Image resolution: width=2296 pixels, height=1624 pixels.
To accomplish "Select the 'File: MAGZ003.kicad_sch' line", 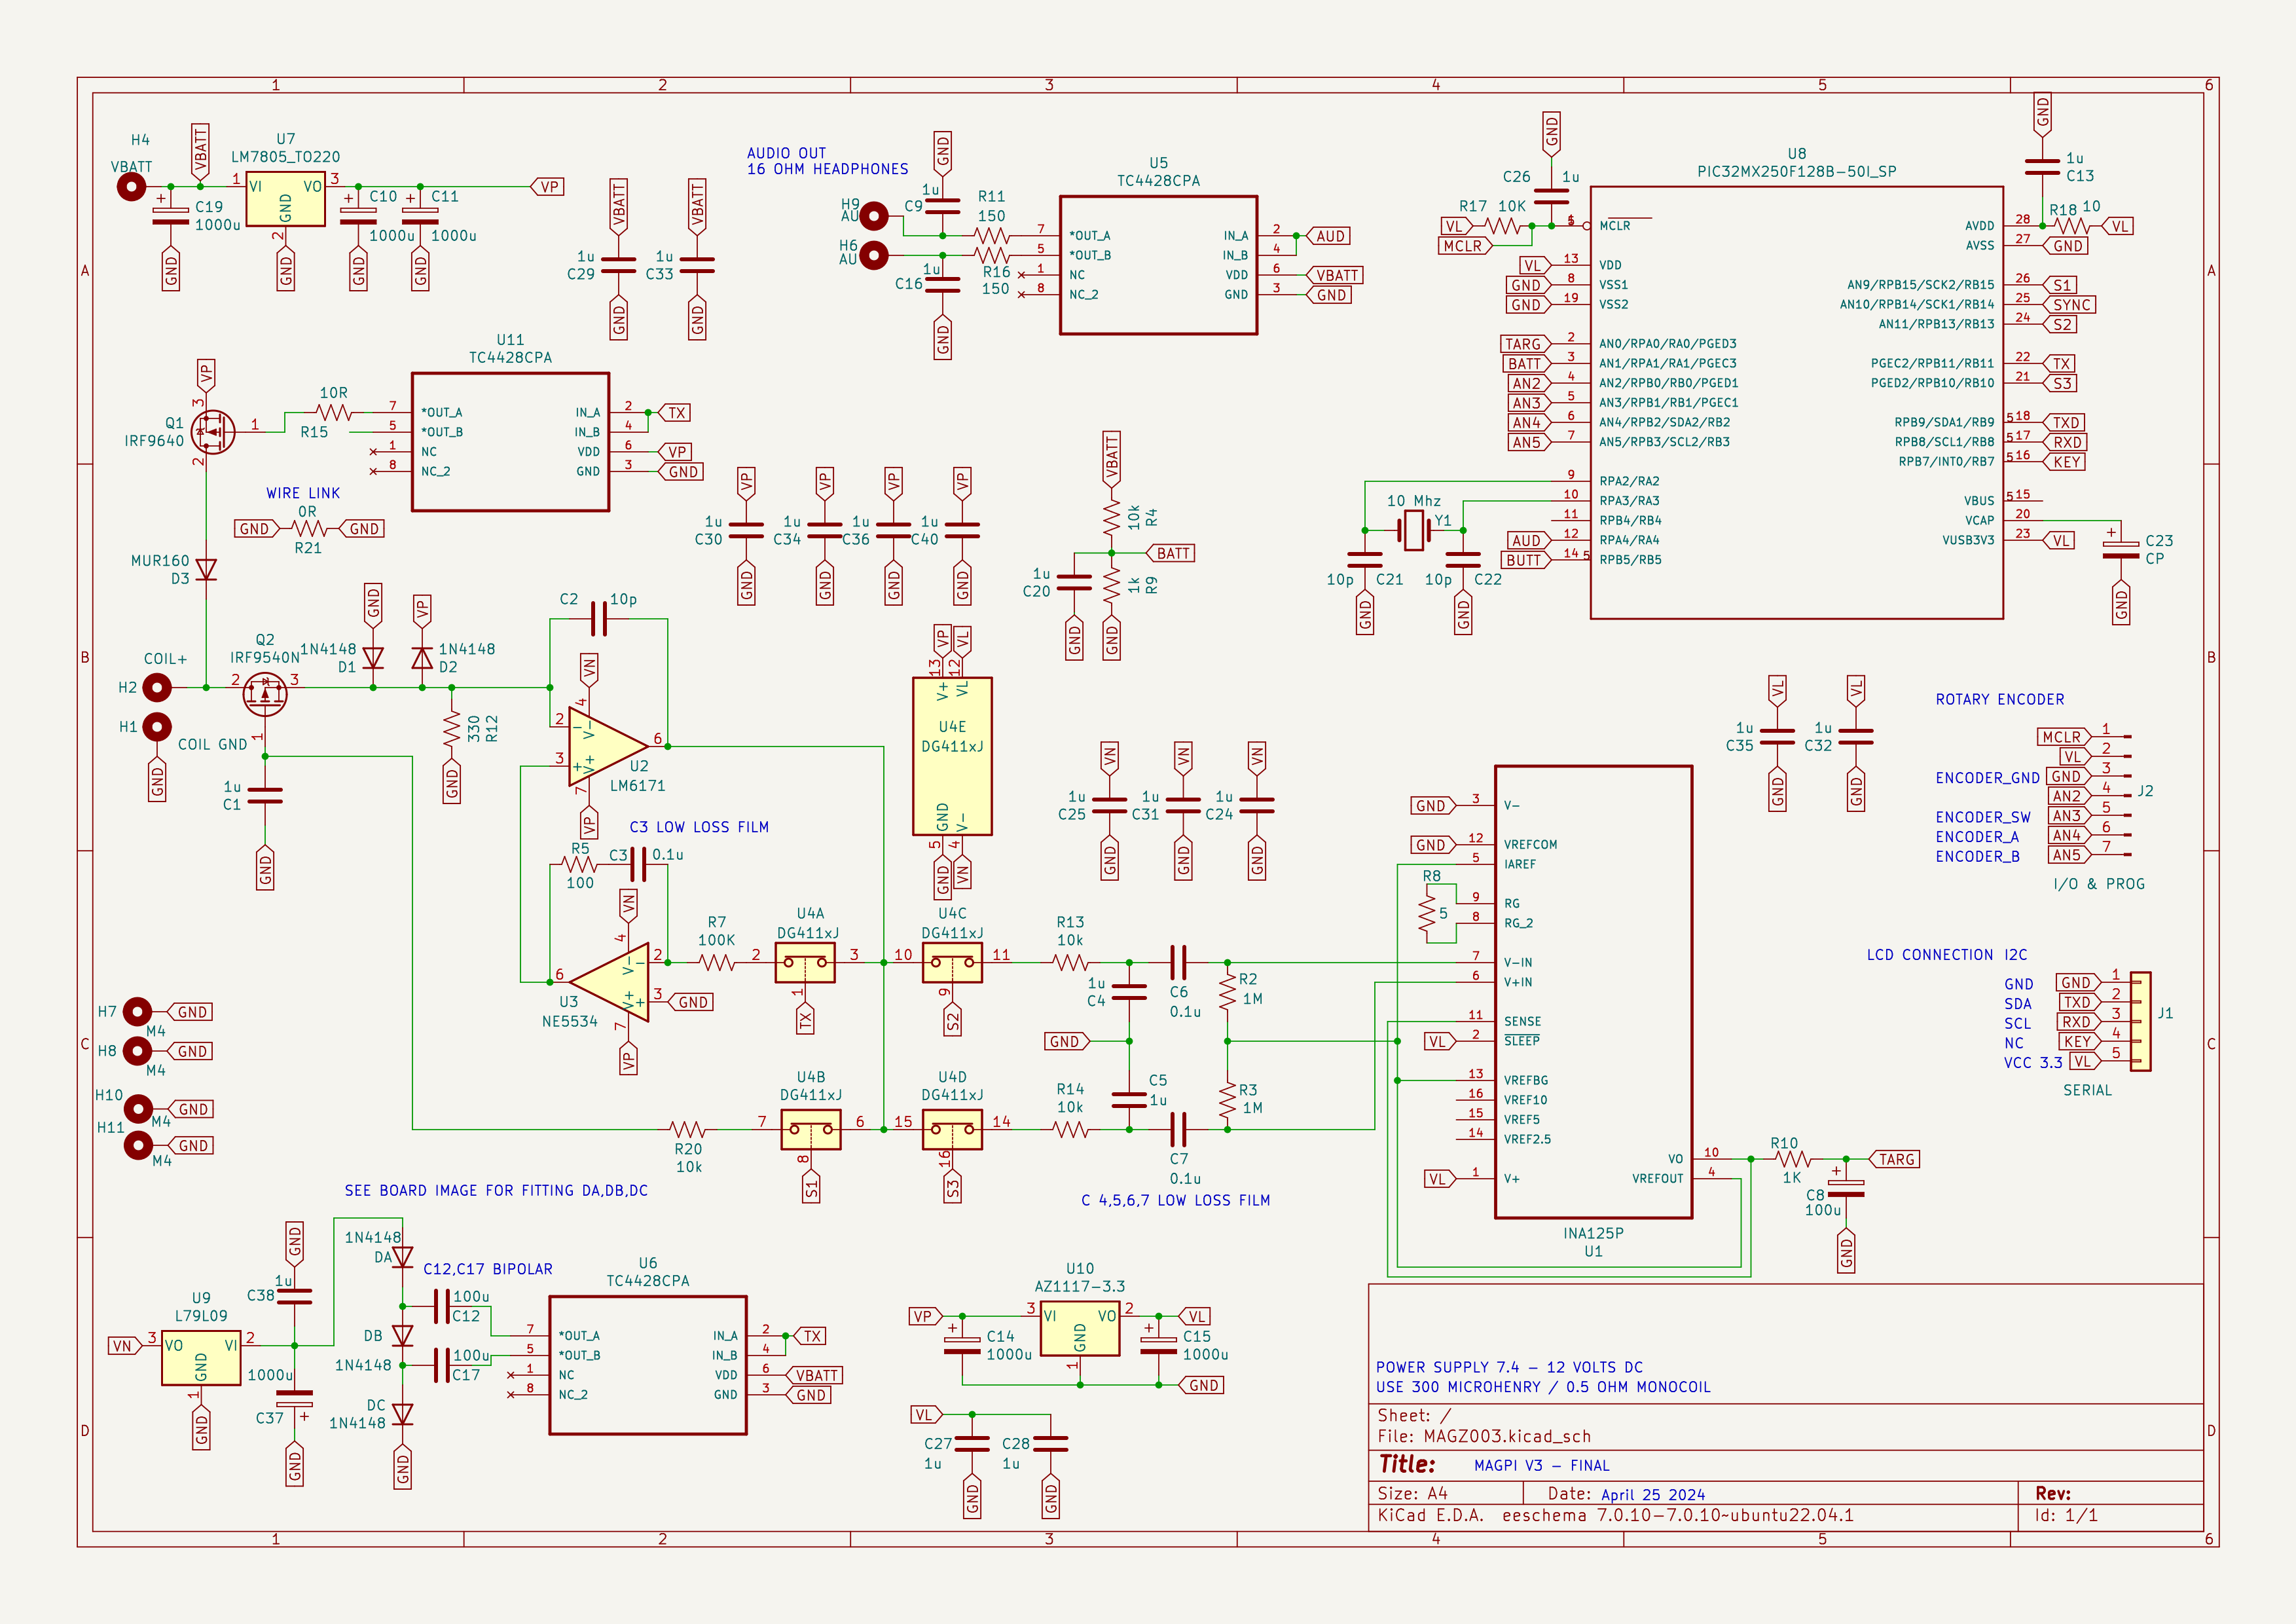I will coord(1483,1436).
